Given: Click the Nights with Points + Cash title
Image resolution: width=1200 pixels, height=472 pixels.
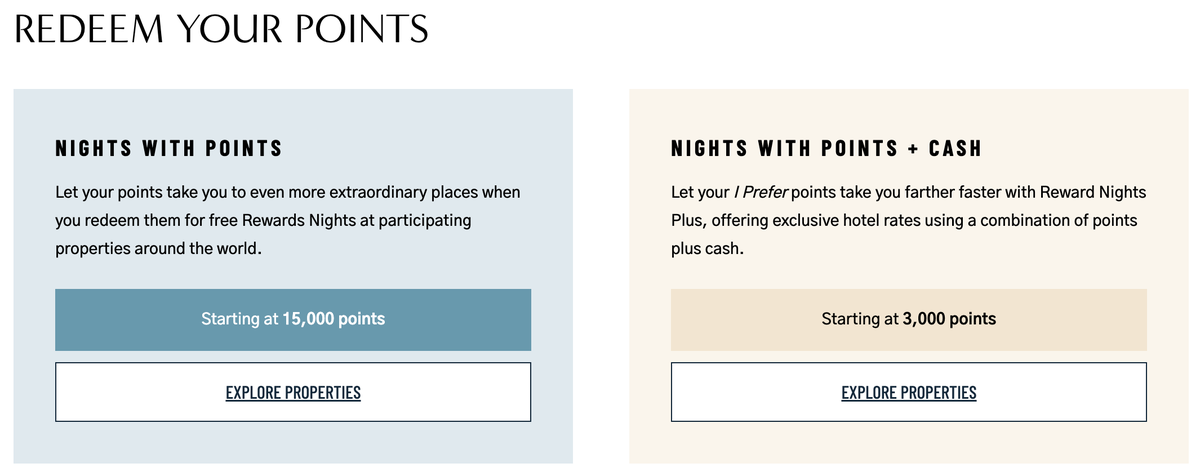Looking at the screenshot, I should [x=826, y=149].
